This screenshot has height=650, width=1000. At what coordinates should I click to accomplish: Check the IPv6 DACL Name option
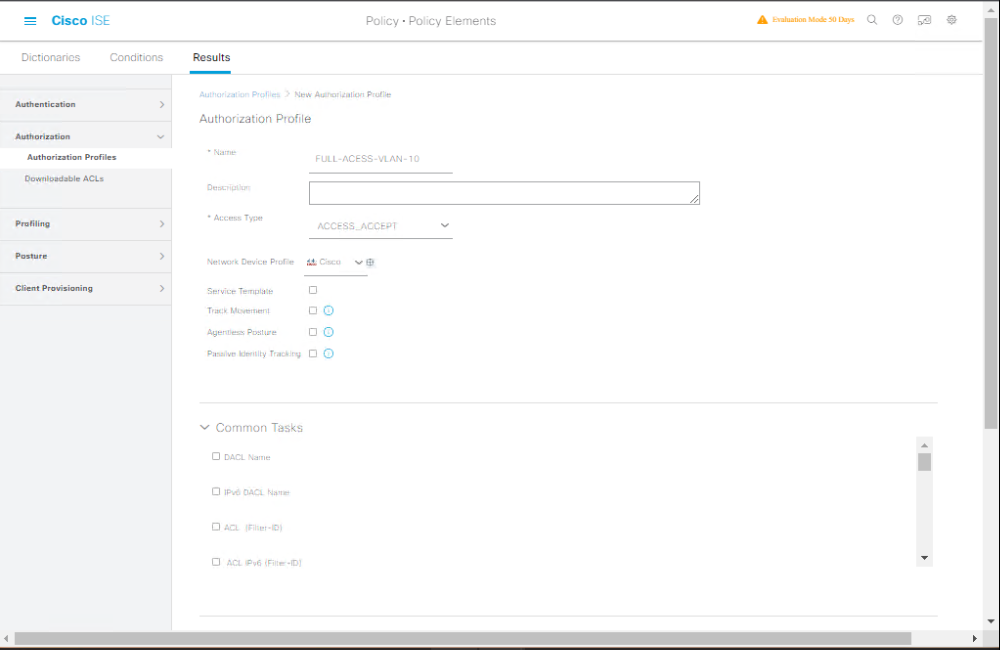pos(216,492)
